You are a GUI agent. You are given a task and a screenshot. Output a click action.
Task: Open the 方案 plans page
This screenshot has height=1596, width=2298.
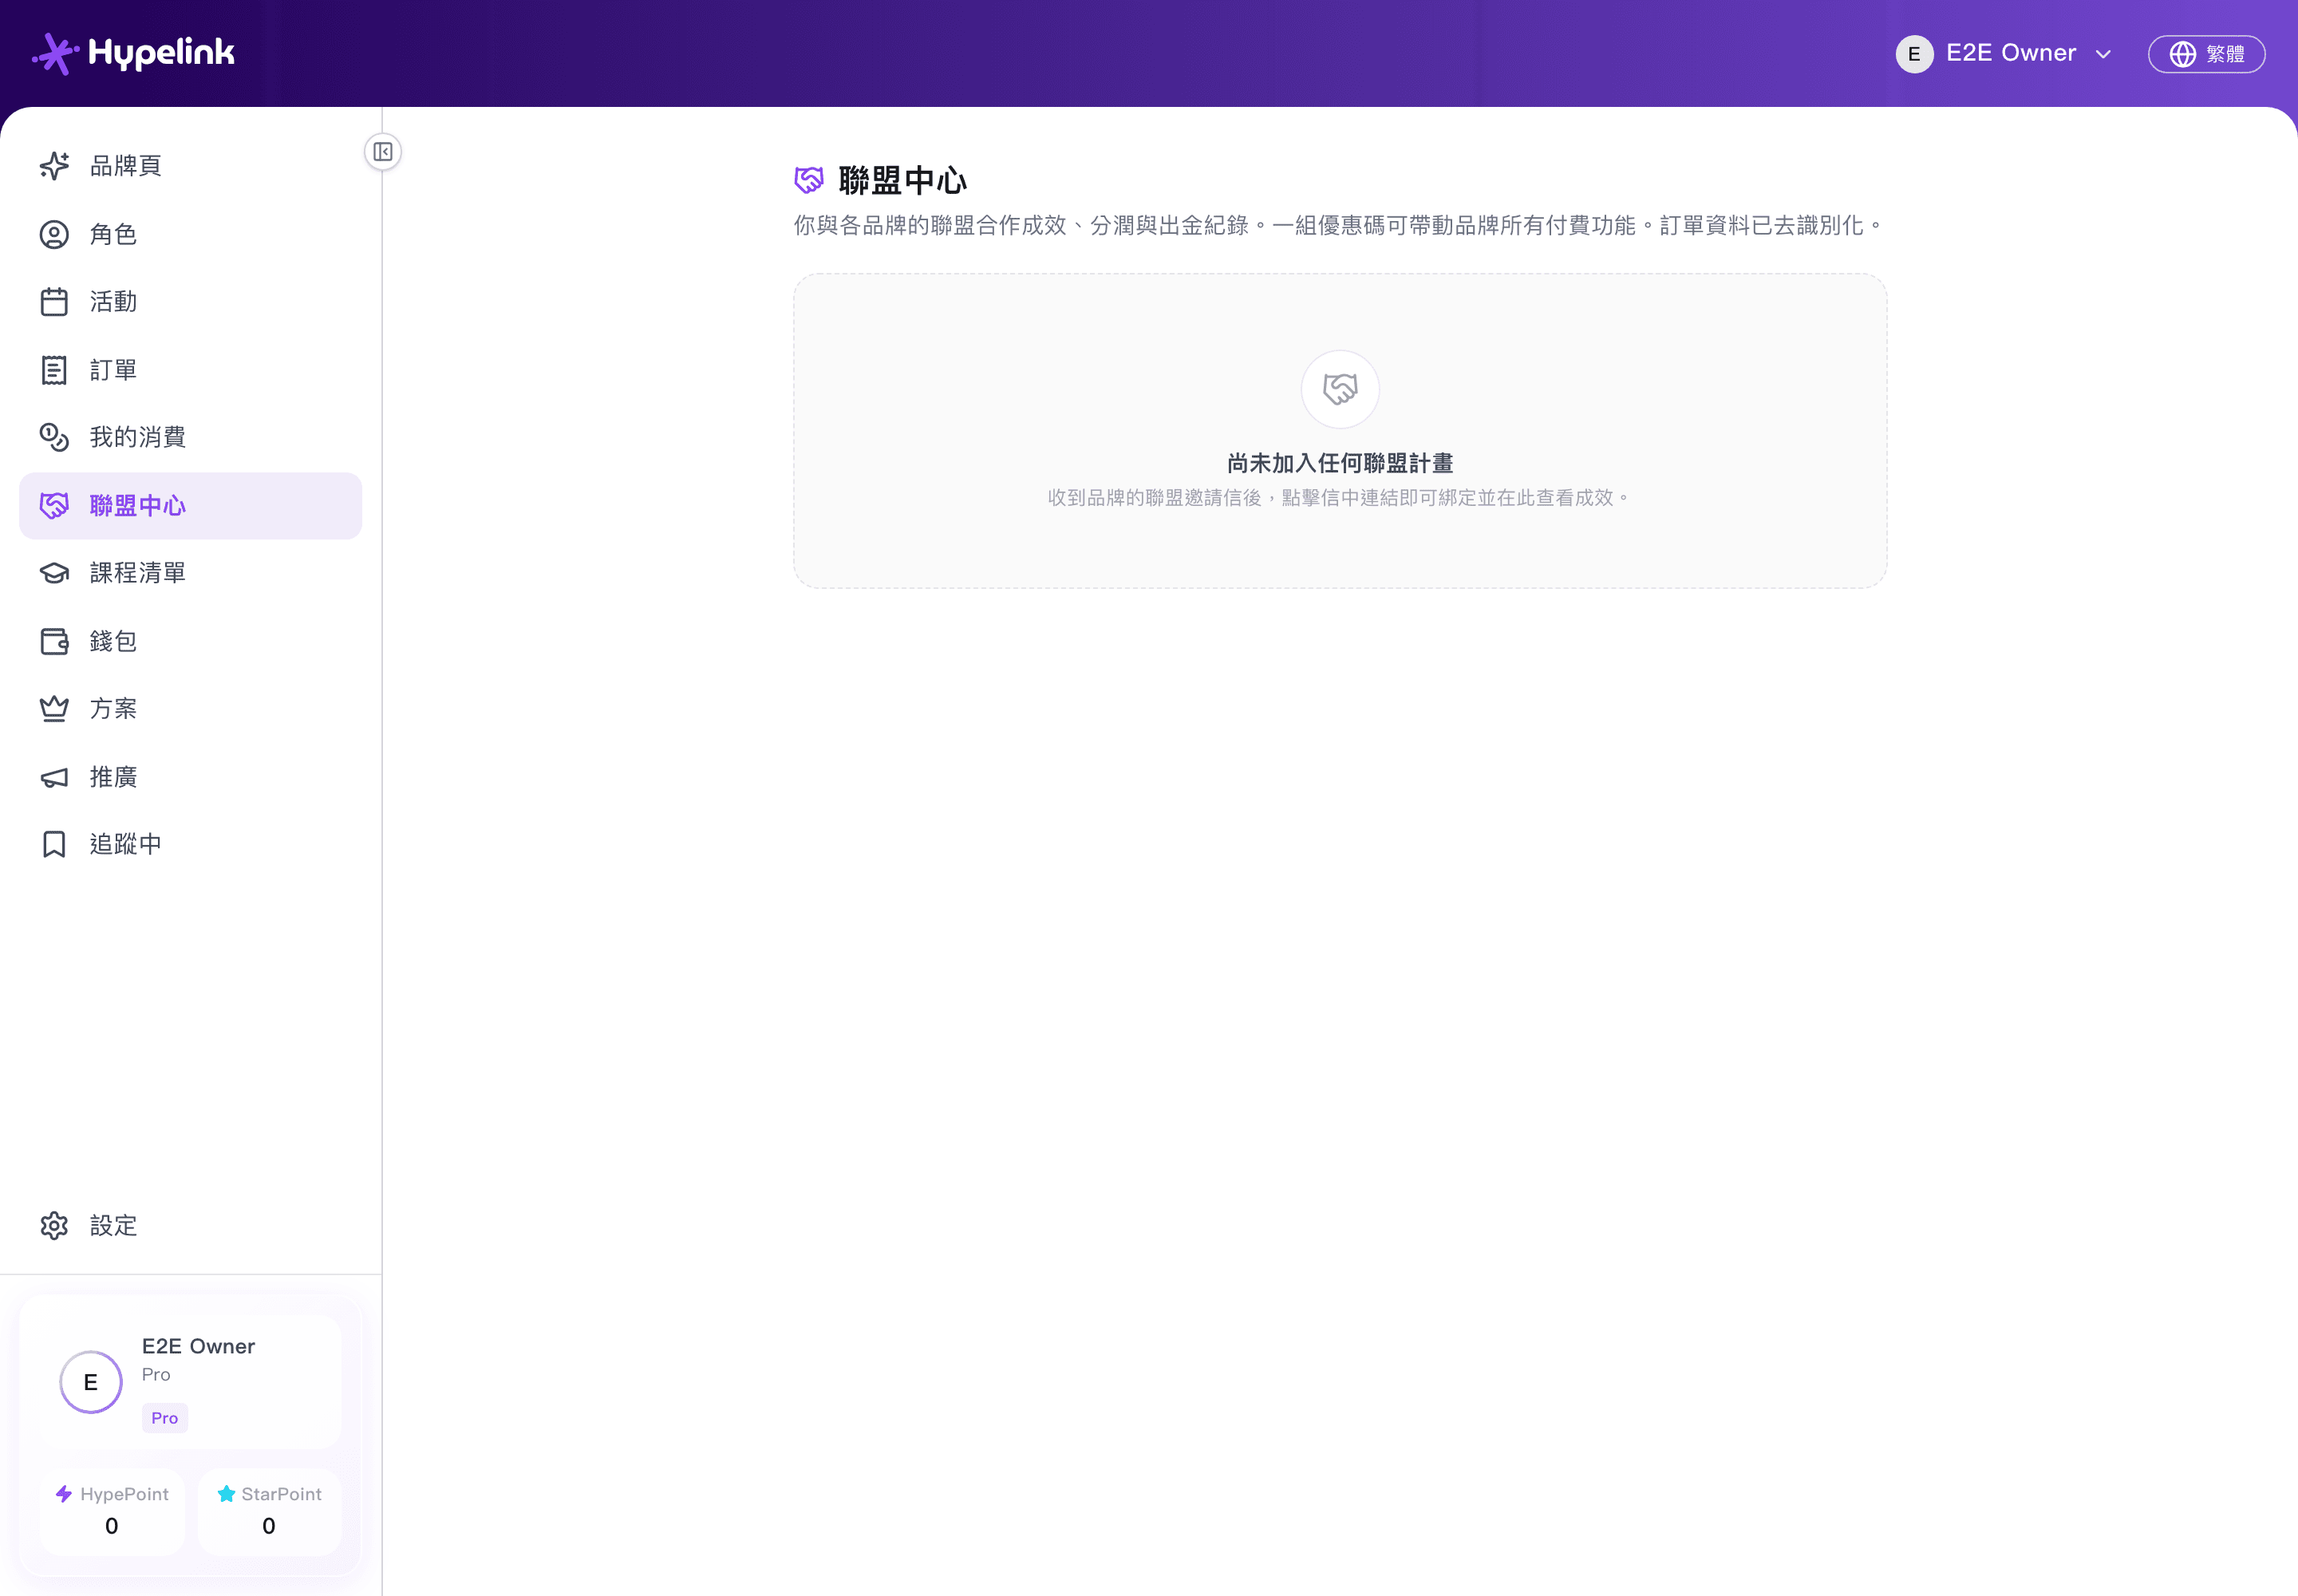[x=190, y=709]
